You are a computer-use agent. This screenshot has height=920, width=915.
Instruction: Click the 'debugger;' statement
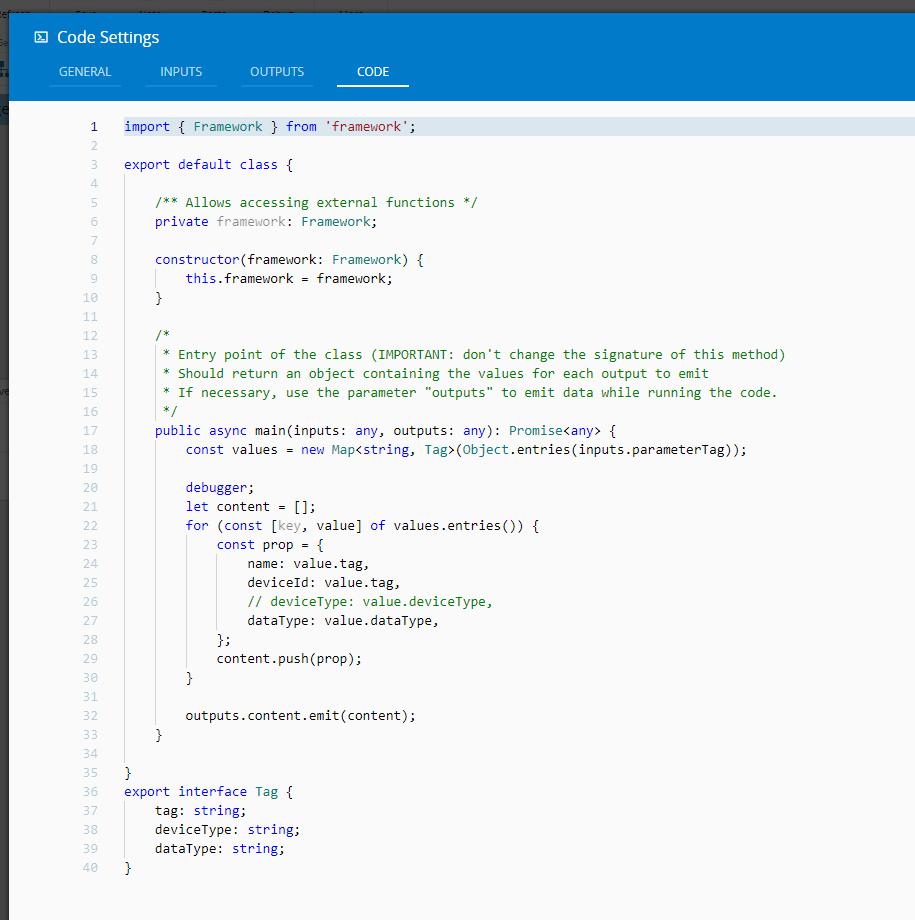tap(220, 488)
